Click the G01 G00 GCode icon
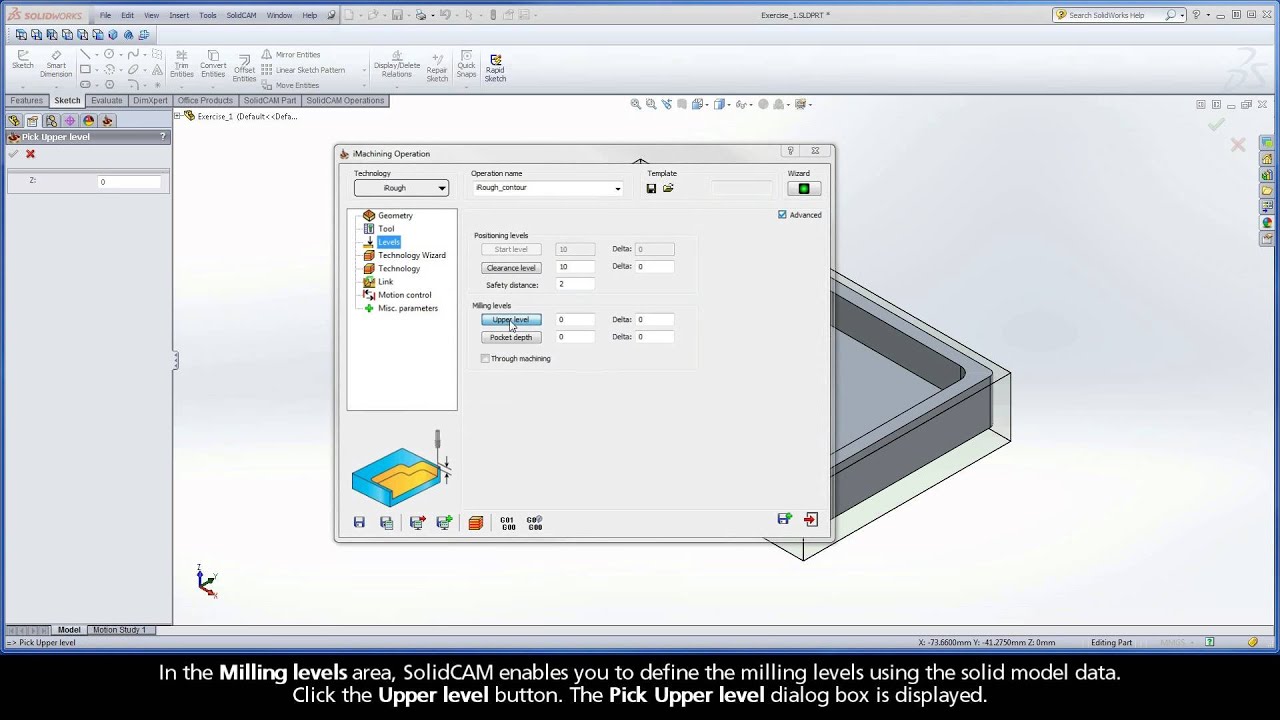 (x=507, y=522)
